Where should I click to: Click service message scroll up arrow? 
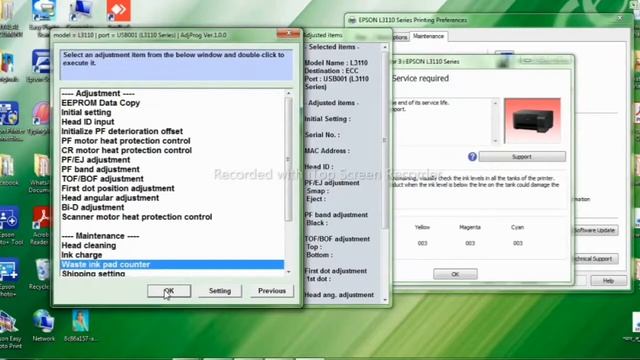point(495,103)
